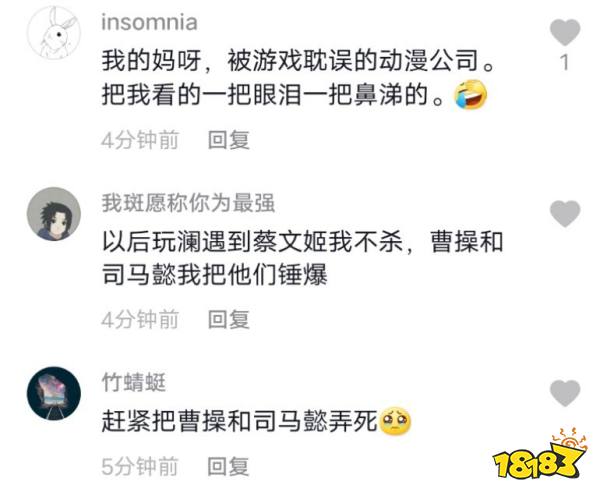Click the 5分钟前 timestamp
Image resolution: width=600 pixels, height=496 pixels.
pos(140,467)
